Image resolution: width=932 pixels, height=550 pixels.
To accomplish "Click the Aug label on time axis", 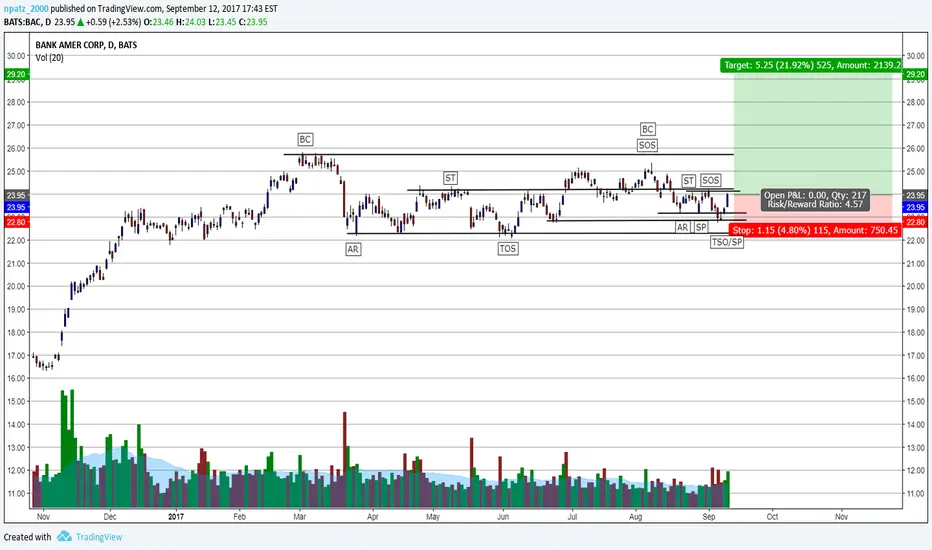I will tap(635, 517).
